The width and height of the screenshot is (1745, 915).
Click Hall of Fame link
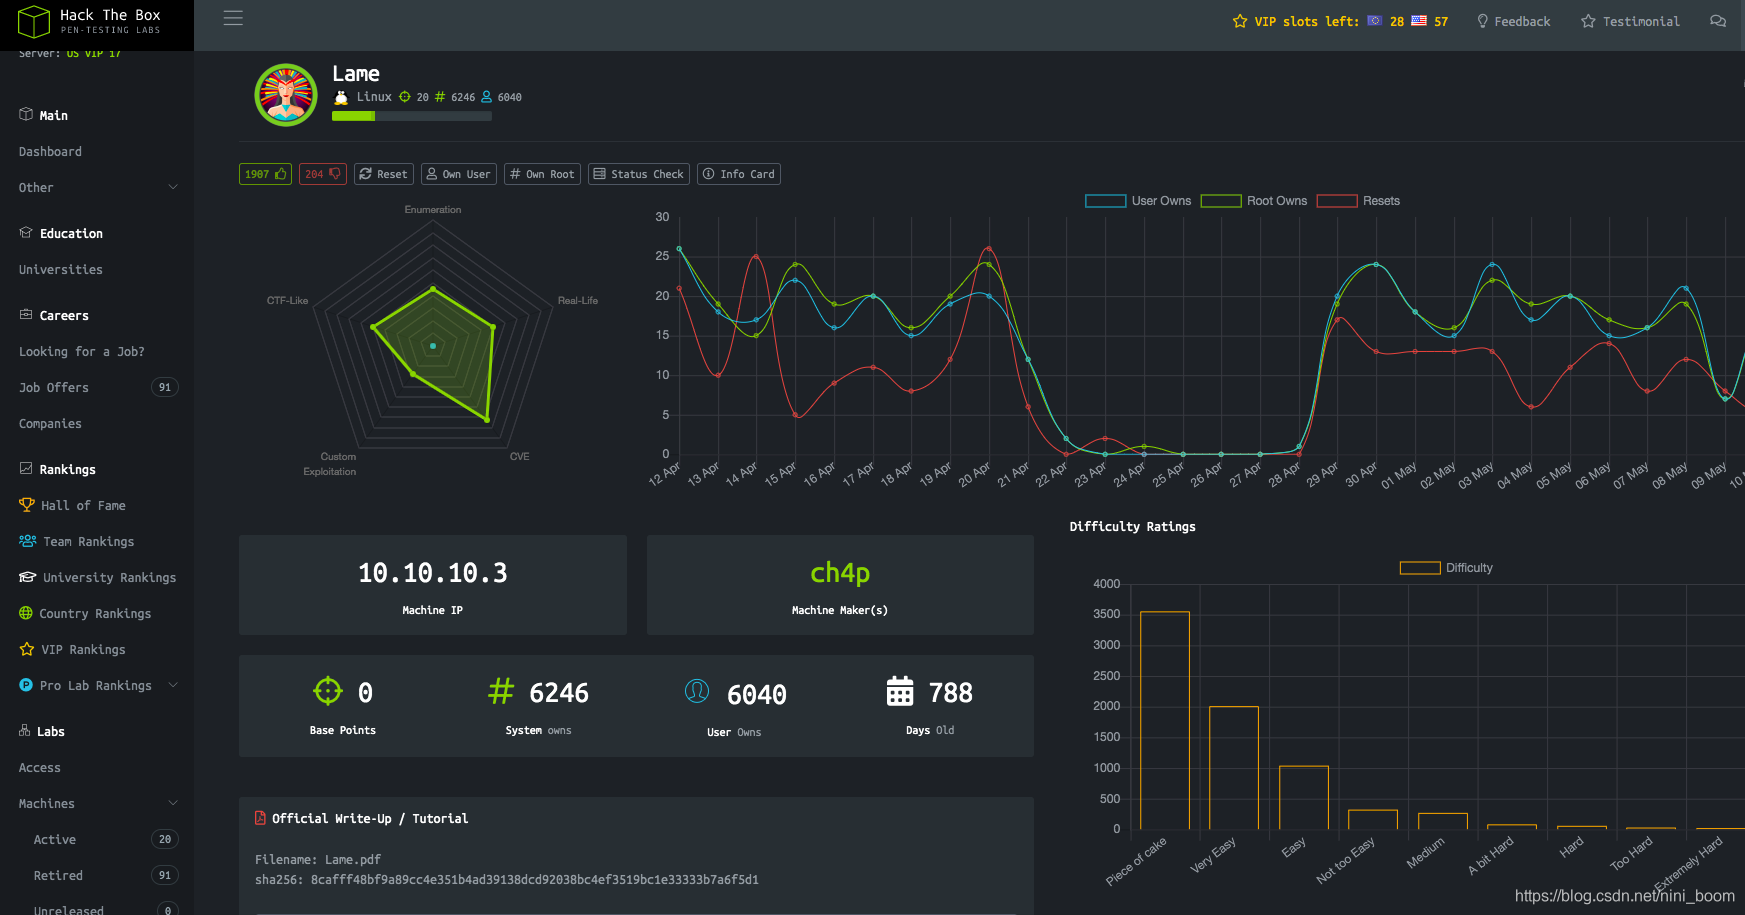83,506
